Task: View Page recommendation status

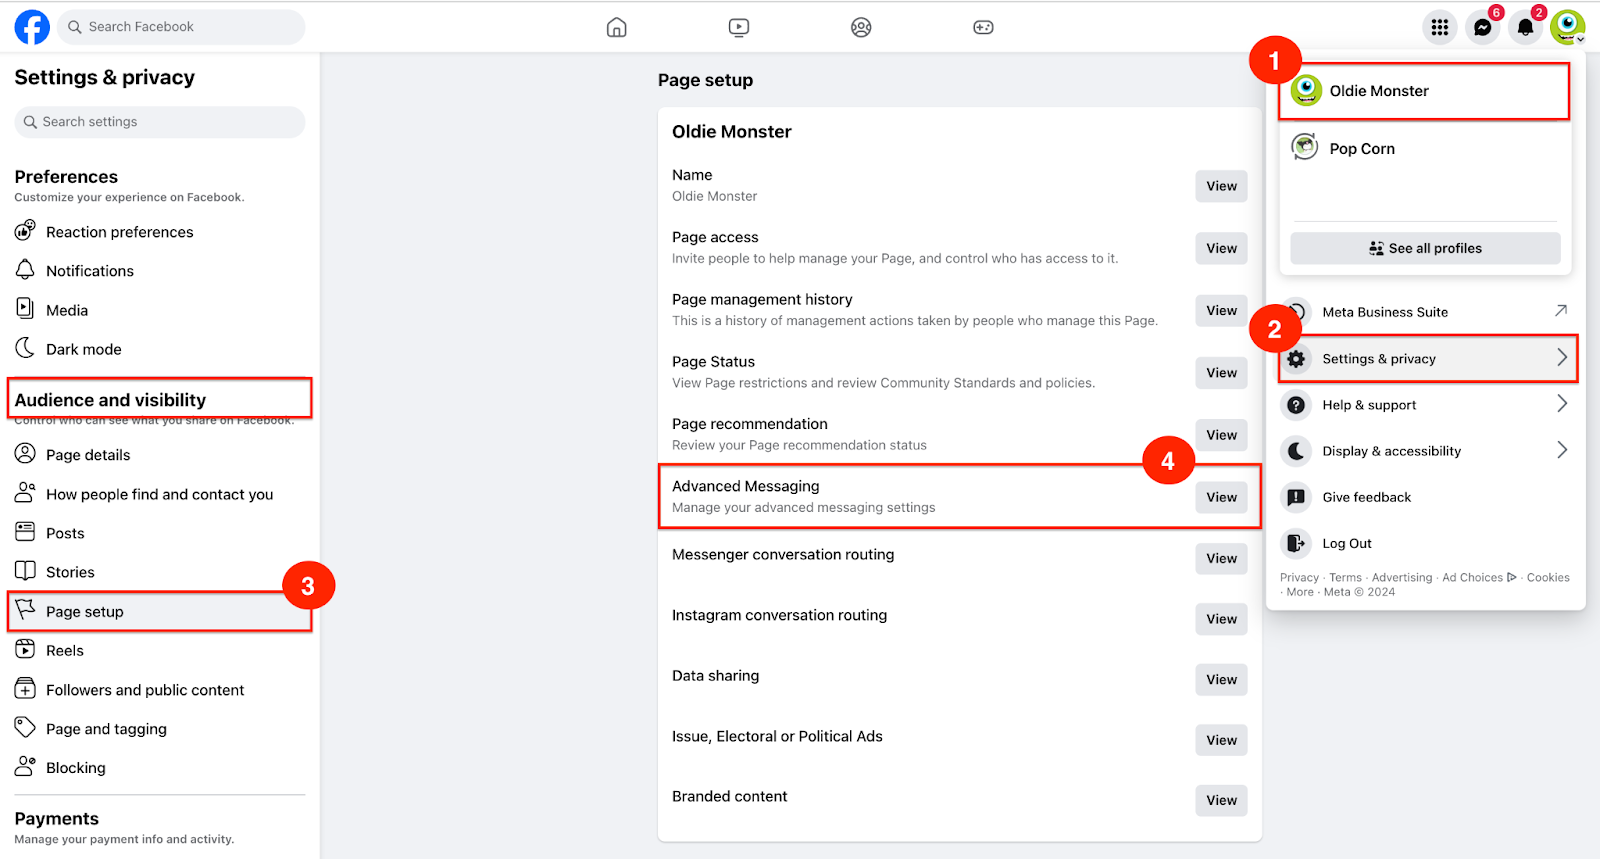Action: coord(1221,435)
